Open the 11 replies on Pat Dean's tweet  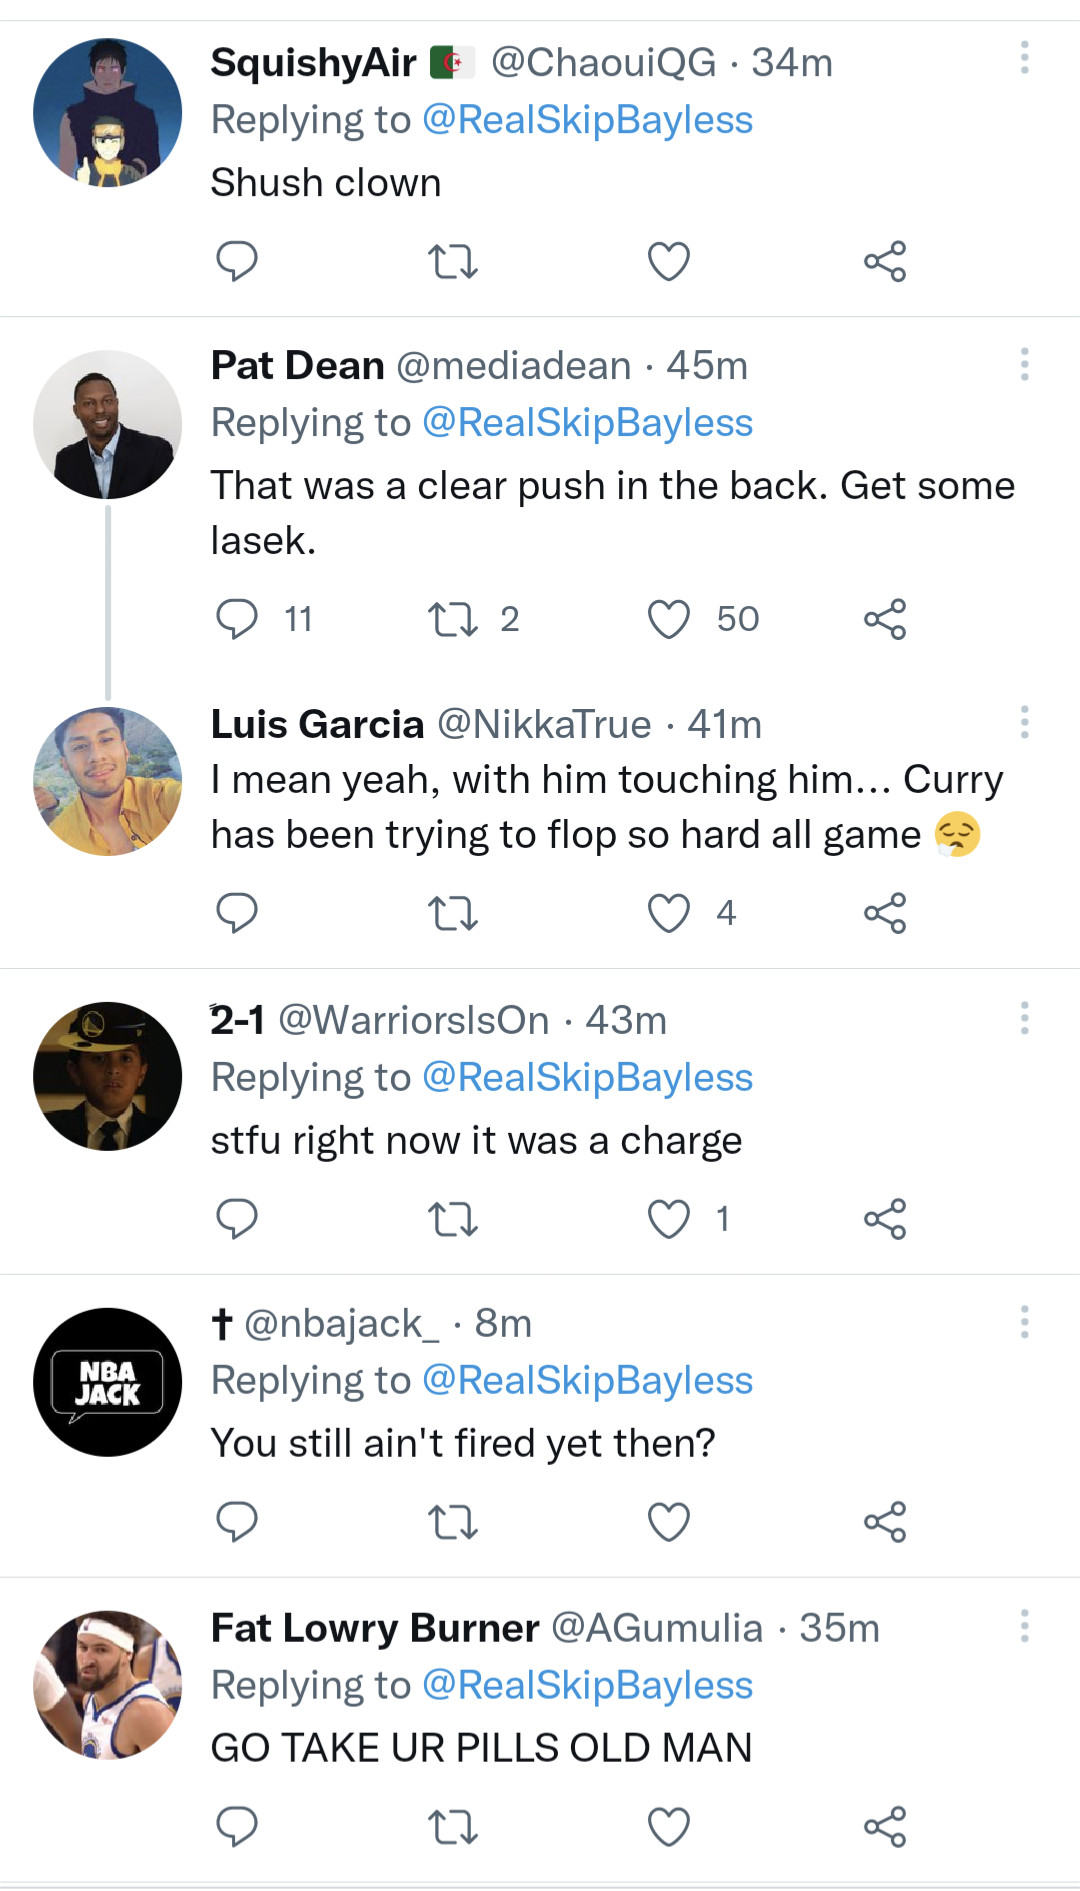(x=237, y=620)
